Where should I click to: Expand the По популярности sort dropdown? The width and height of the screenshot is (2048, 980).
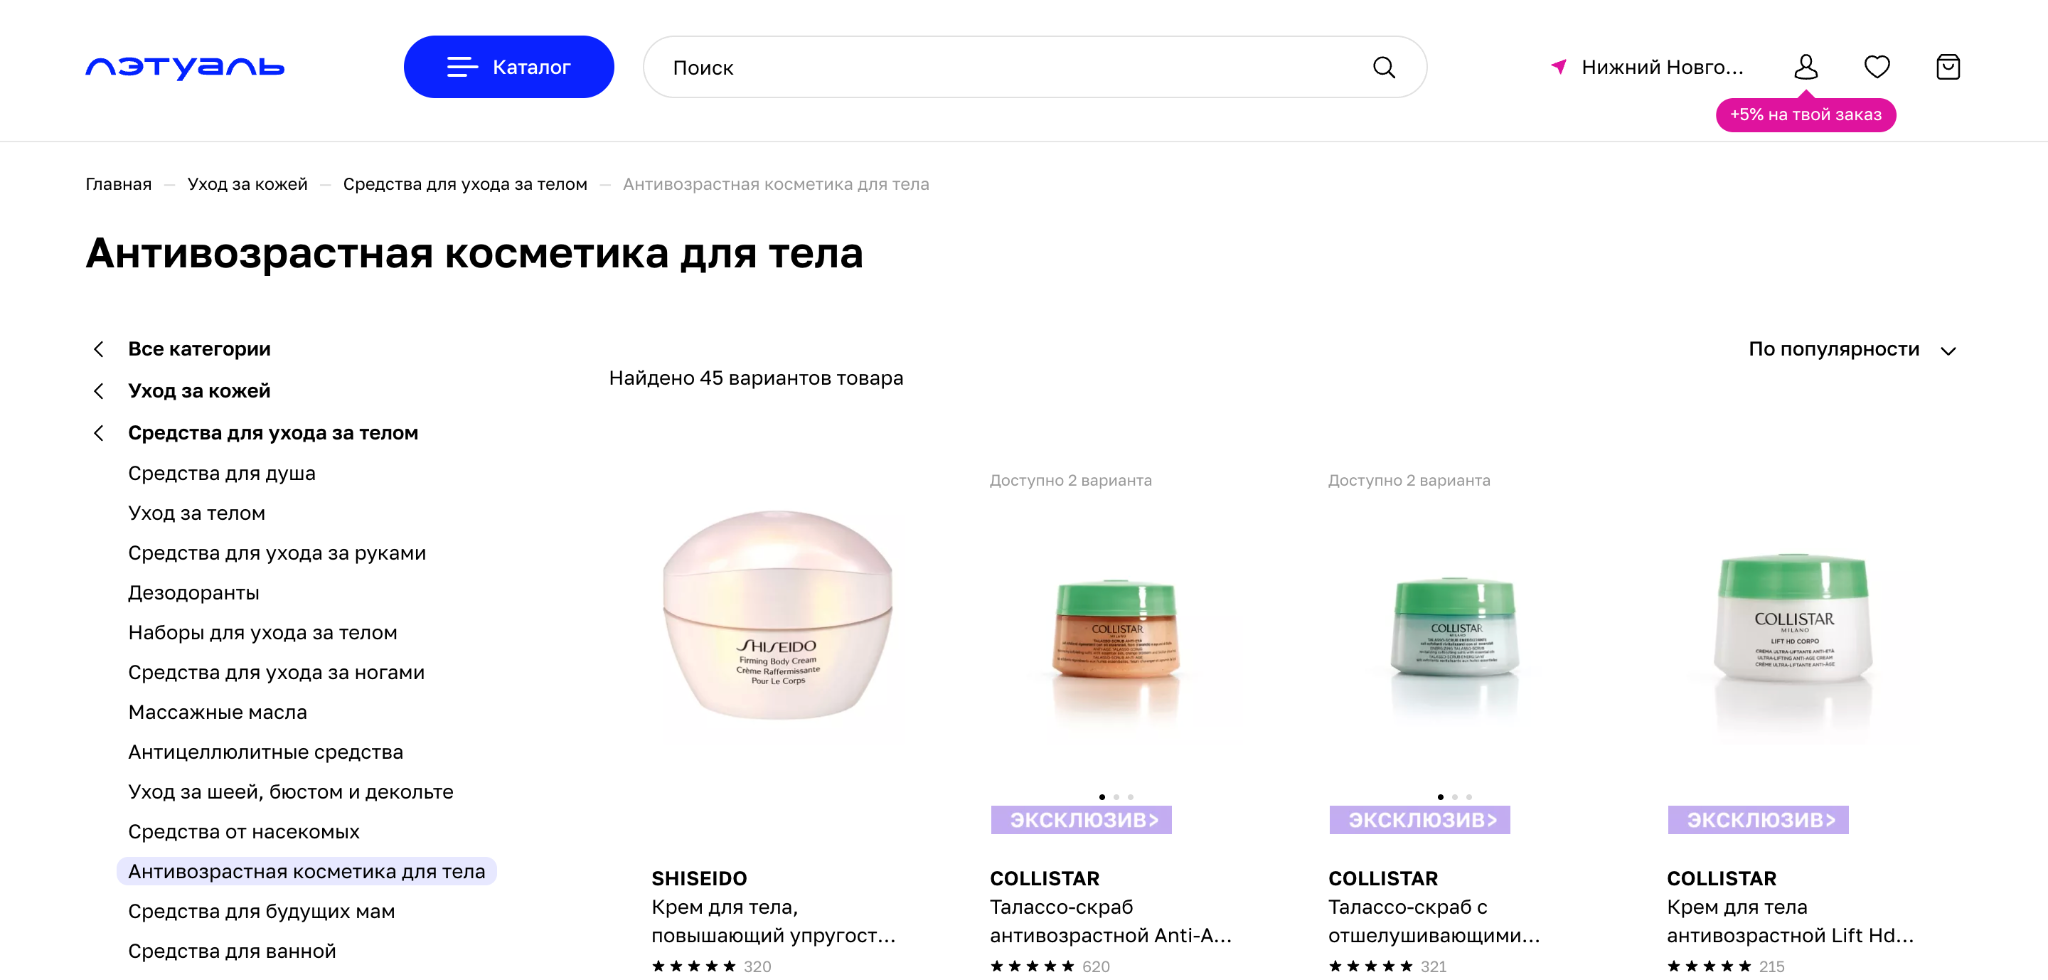pos(1852,349)
